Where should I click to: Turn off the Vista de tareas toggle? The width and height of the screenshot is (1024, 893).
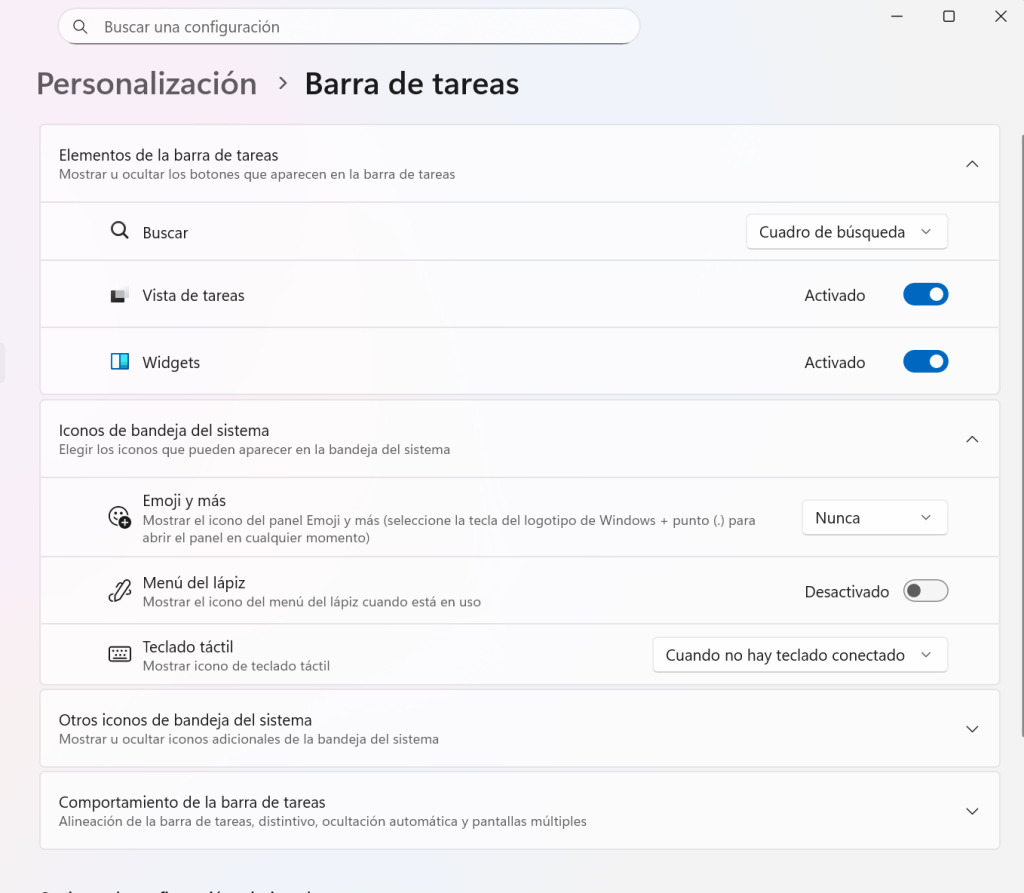(925, 295)
